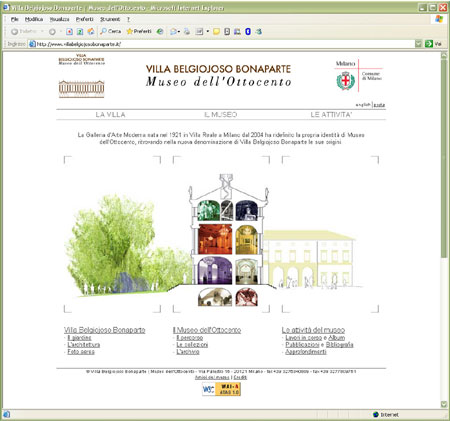This screenshot has height=421, width=450.
Task: Open the Back button history dropdown arrow
Action: point(42,32)
